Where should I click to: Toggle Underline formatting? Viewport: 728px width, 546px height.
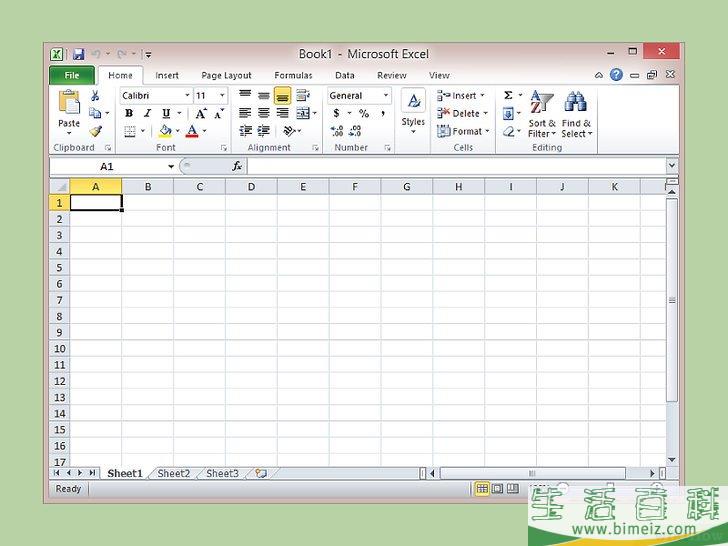pos(166,113)
